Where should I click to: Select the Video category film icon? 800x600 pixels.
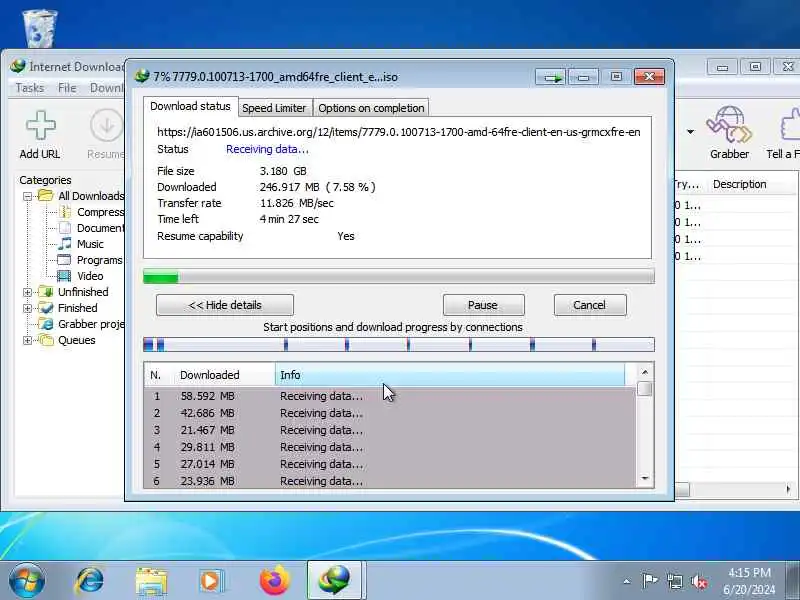(64, 276)
